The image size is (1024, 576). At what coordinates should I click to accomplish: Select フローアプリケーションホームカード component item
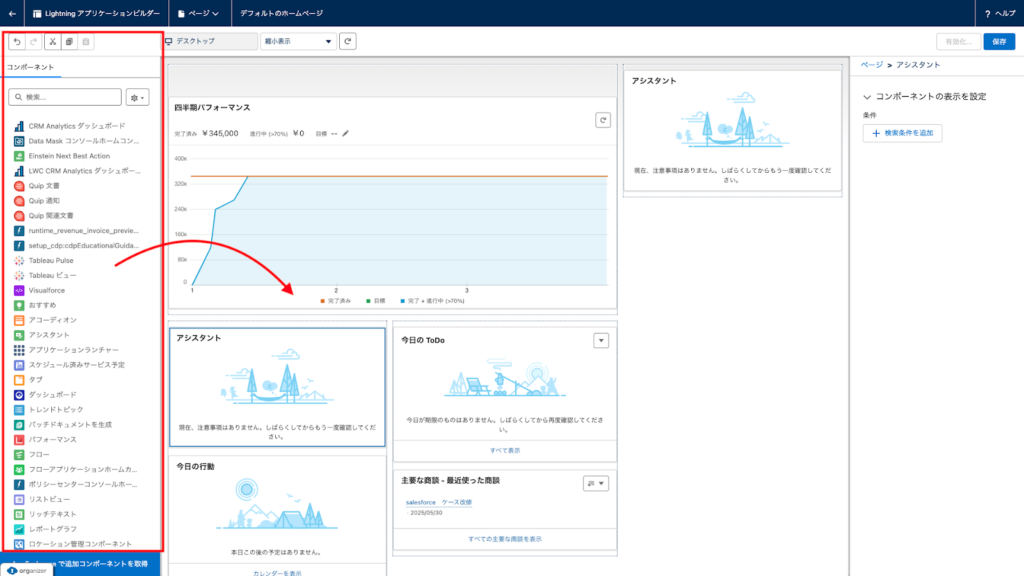(x=83, y=470)
